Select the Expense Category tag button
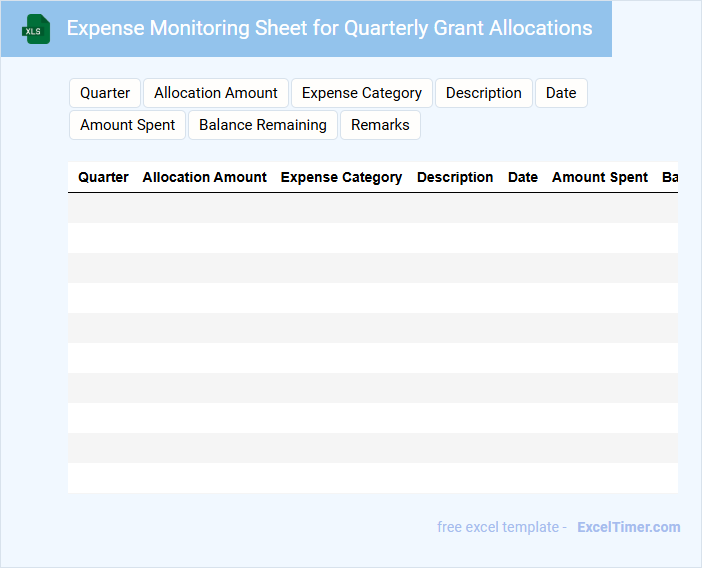Viewport: 702px width, 568px height. pyautogui.click(x=362, y=93)
